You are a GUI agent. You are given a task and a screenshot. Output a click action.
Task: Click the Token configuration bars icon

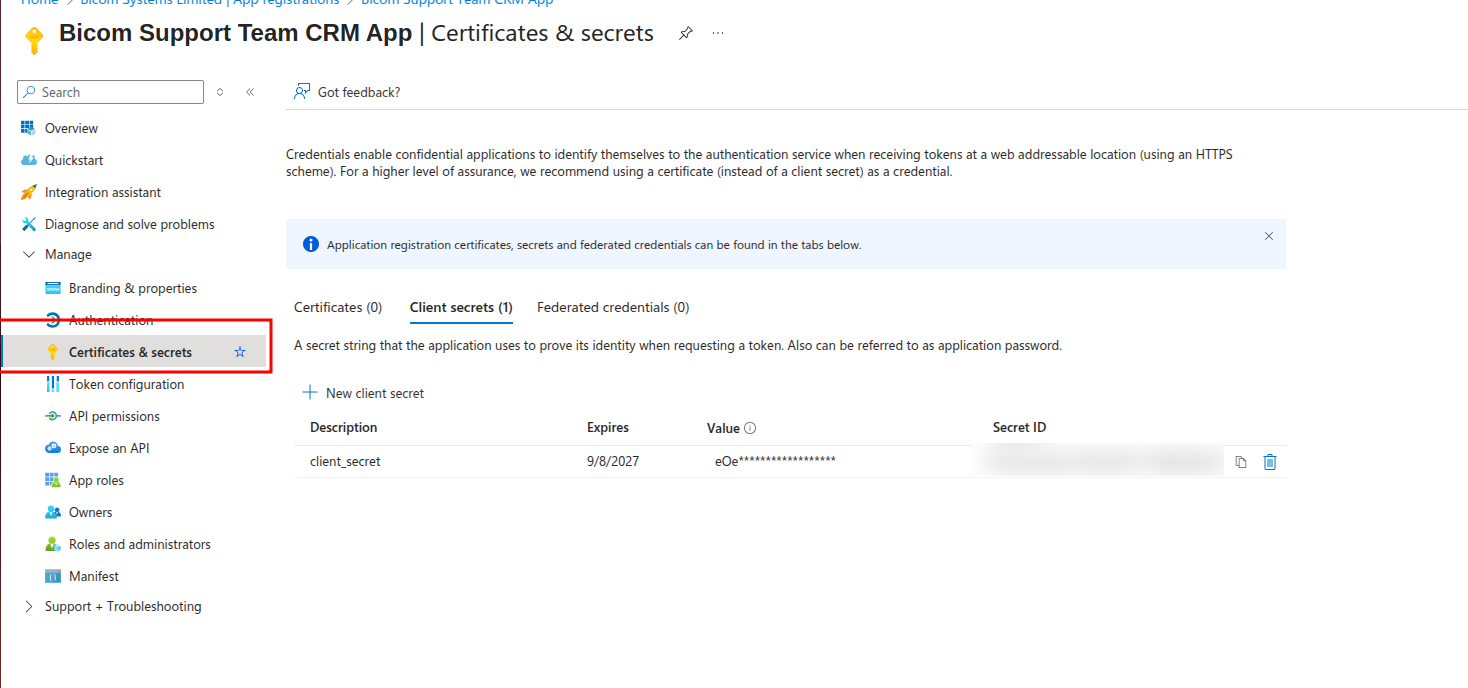(53, 384)
